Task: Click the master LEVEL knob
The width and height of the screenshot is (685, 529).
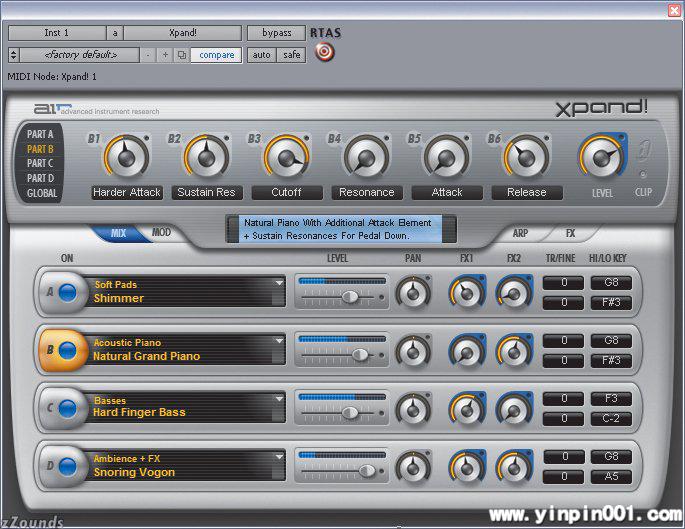Action: 601,156
